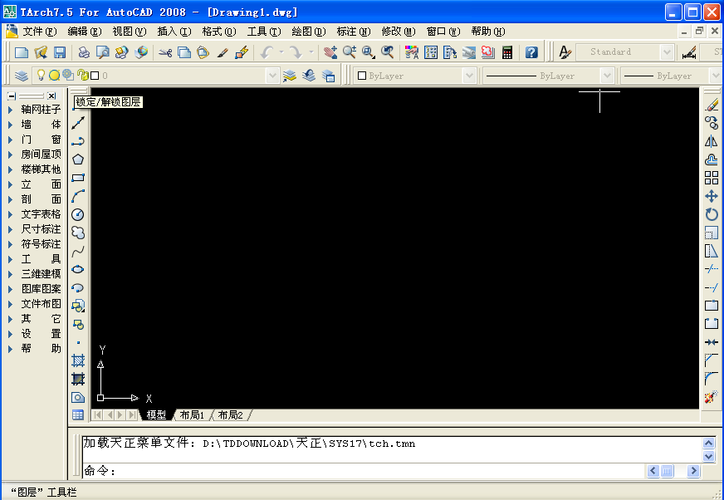The width and height of the screenshot is (724, 500).
Task: Open the Layer Properties Manager icon
Action: [21, 75]
